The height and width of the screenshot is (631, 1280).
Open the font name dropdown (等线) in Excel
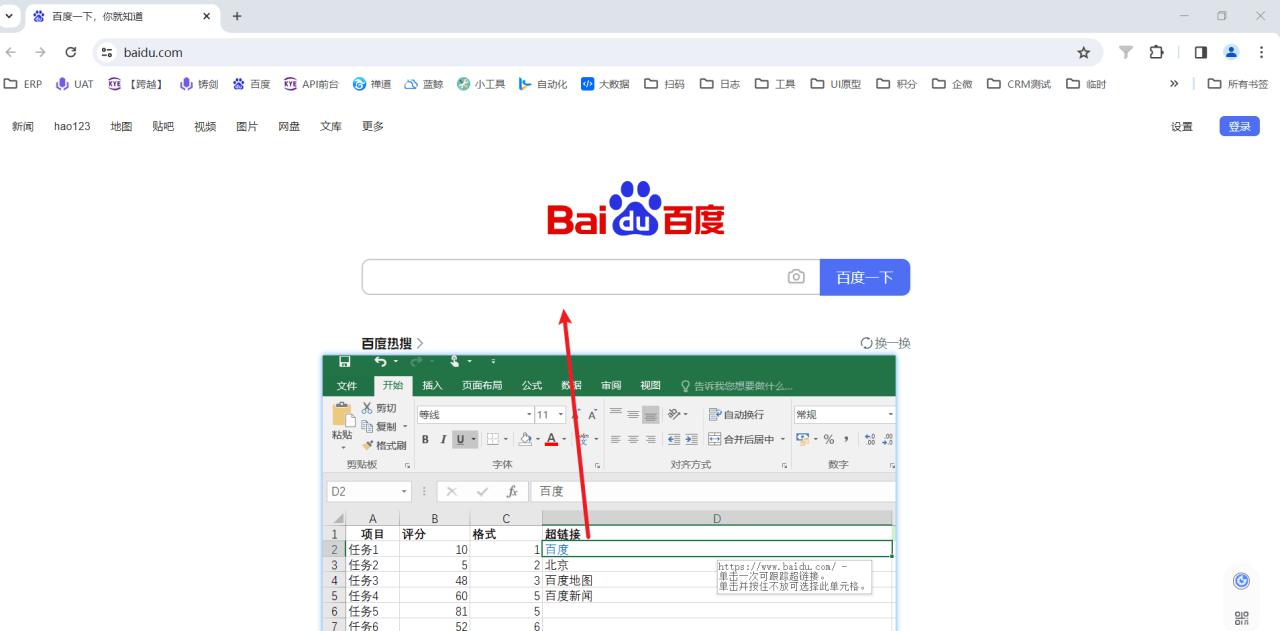(x=529, y=414)
